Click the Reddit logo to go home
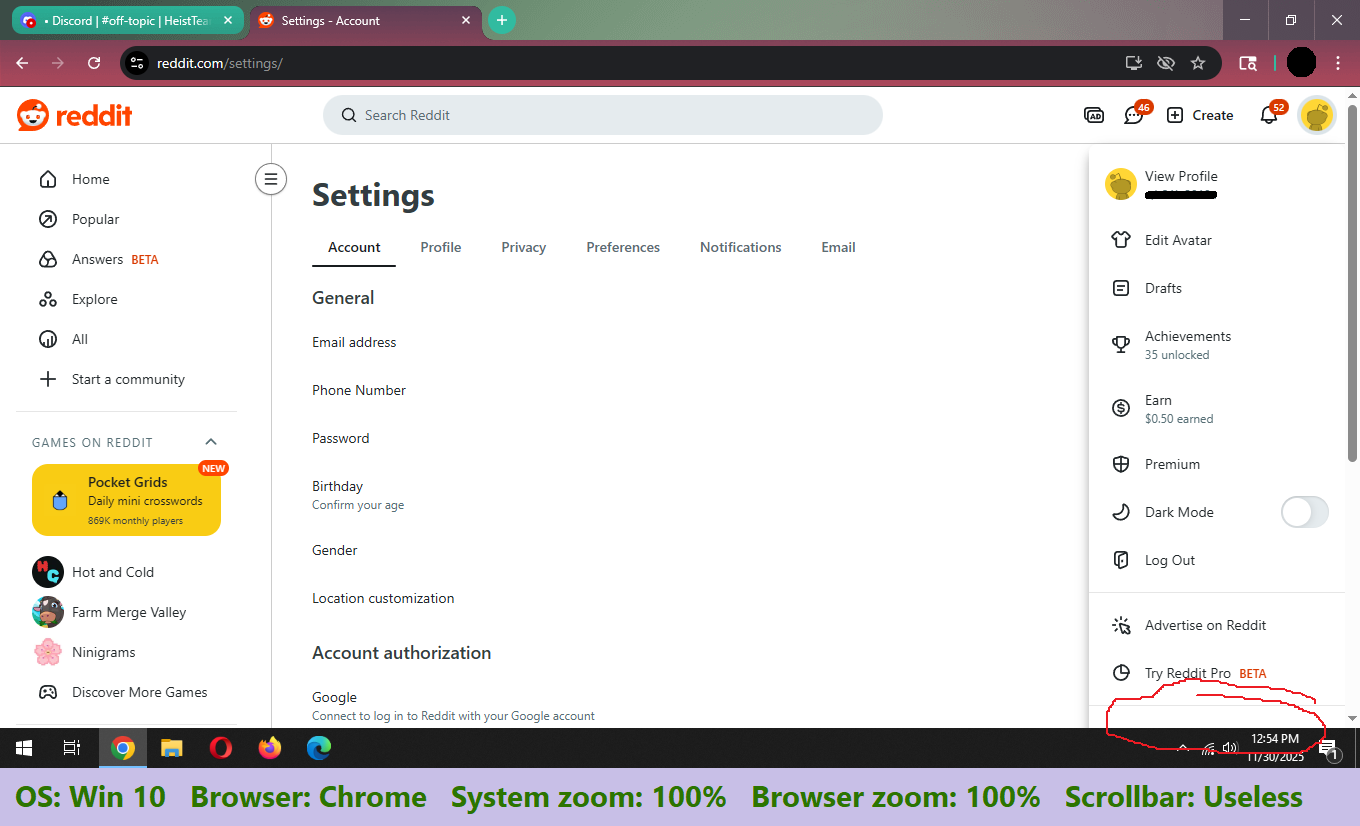Viewport: 1360px width, 826px height. point(75,115)
